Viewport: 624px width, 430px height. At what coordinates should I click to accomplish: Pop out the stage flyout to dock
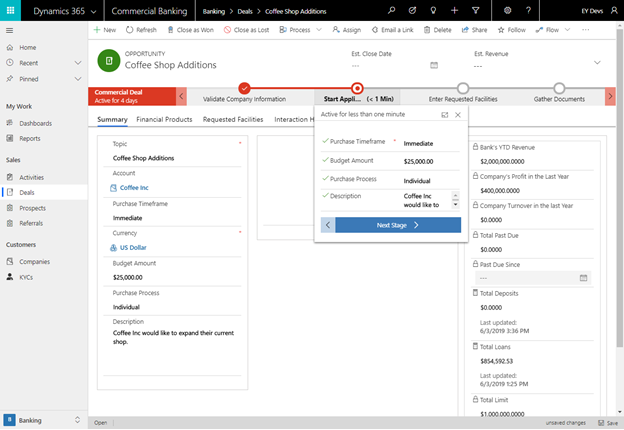click(x=444, y=115)
